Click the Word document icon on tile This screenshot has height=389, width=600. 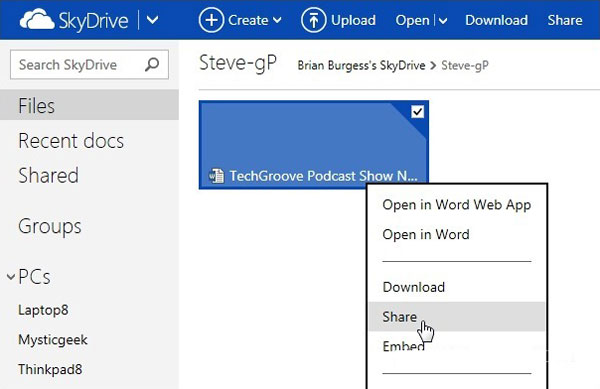pos(217,176)
